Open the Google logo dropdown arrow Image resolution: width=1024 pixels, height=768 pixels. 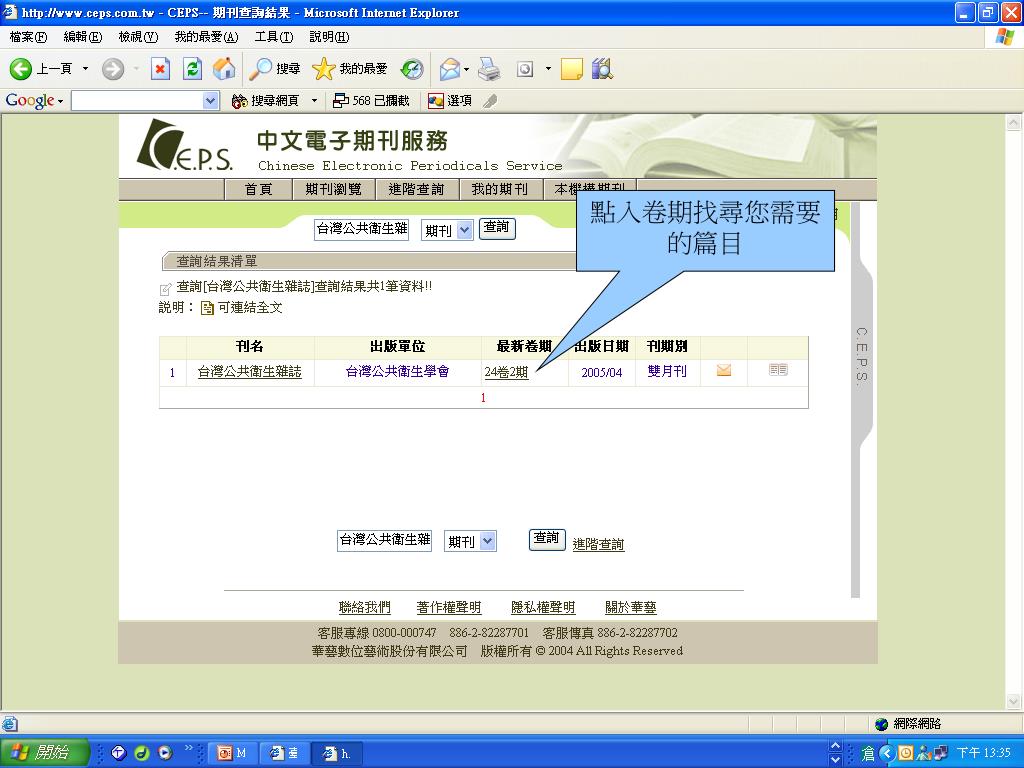60,101
